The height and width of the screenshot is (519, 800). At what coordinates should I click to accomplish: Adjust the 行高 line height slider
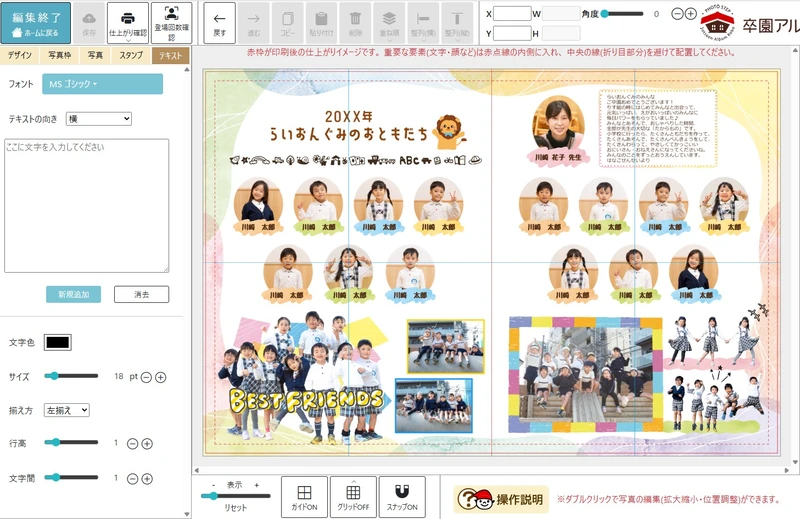coord(71,442)
